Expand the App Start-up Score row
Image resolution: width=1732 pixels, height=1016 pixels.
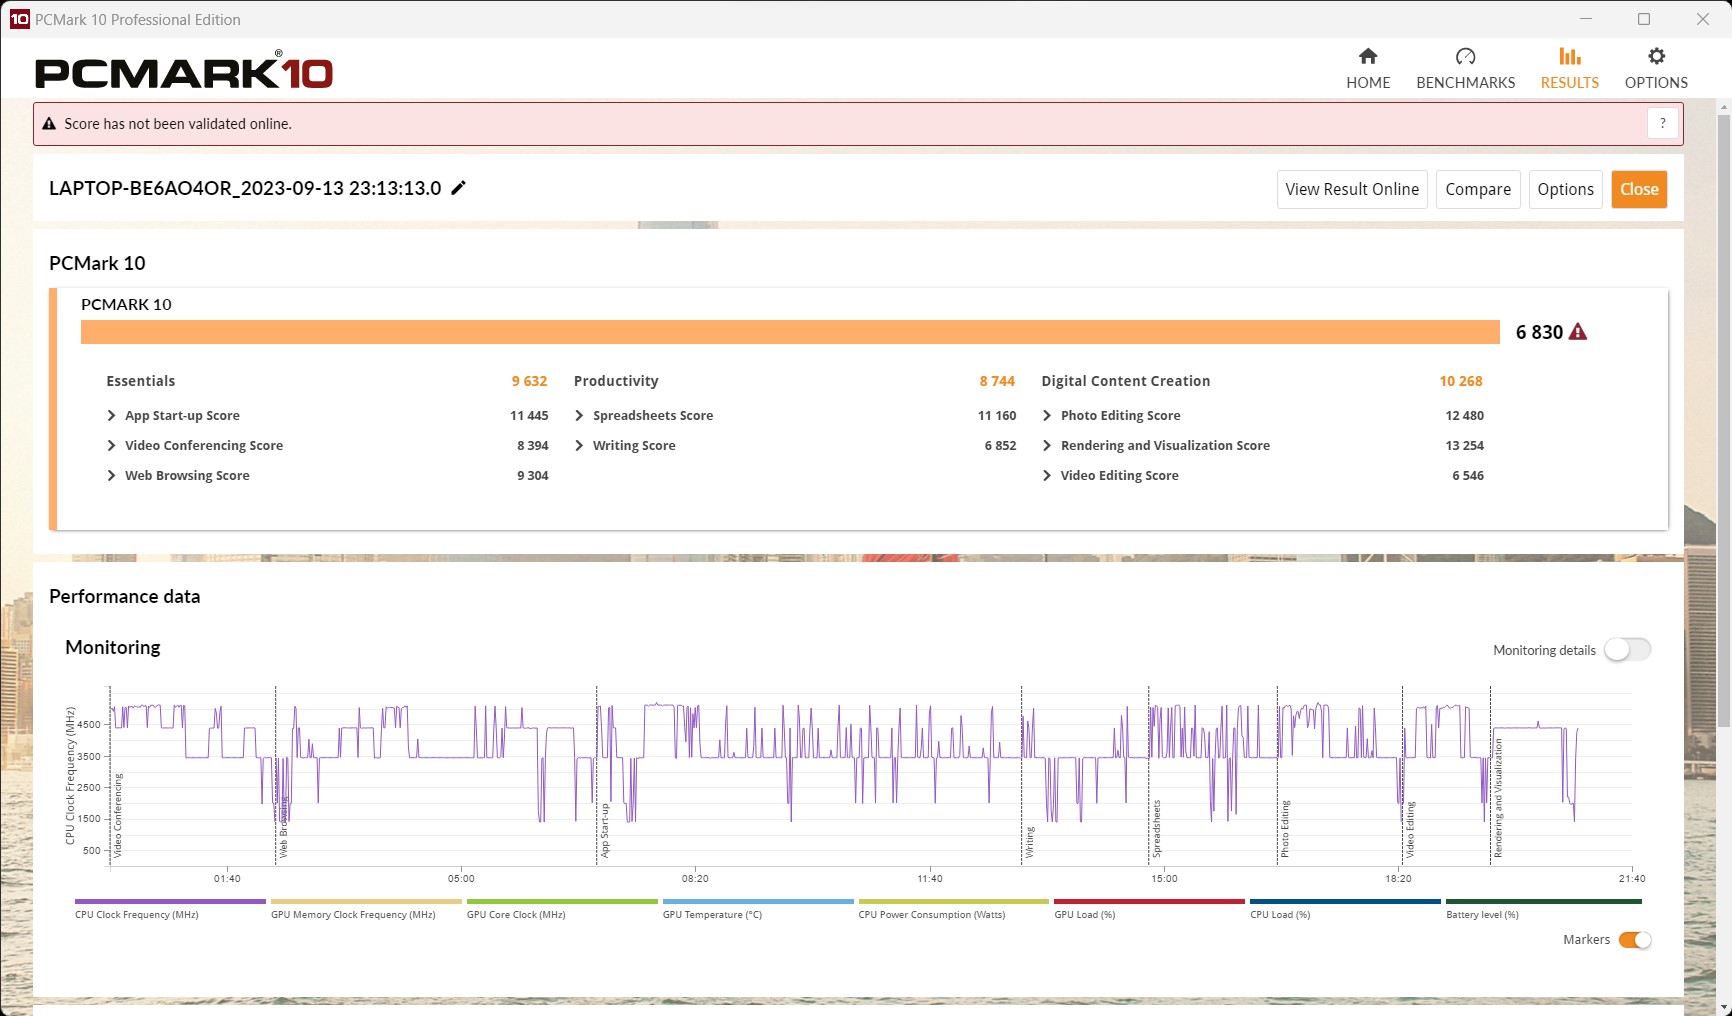111,416
